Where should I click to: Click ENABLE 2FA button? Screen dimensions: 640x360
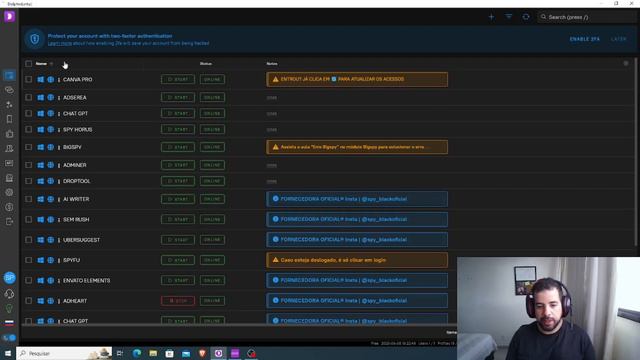pyautogui.click(x=585, y=39)
